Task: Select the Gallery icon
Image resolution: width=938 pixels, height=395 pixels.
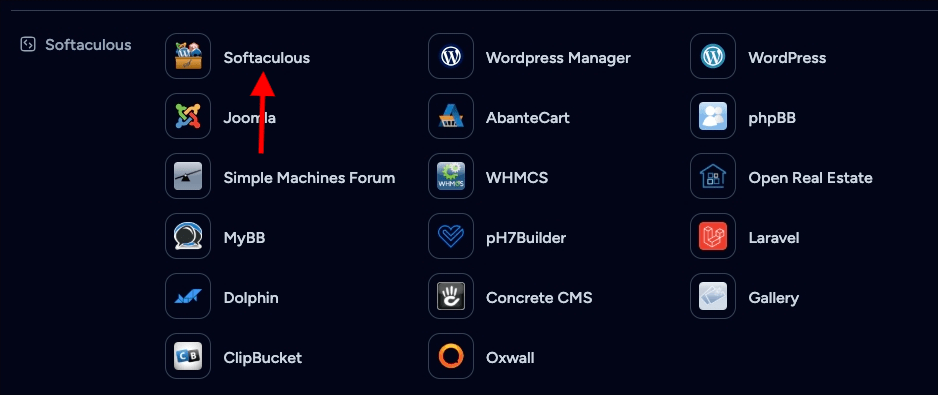Action: [712, 296]
